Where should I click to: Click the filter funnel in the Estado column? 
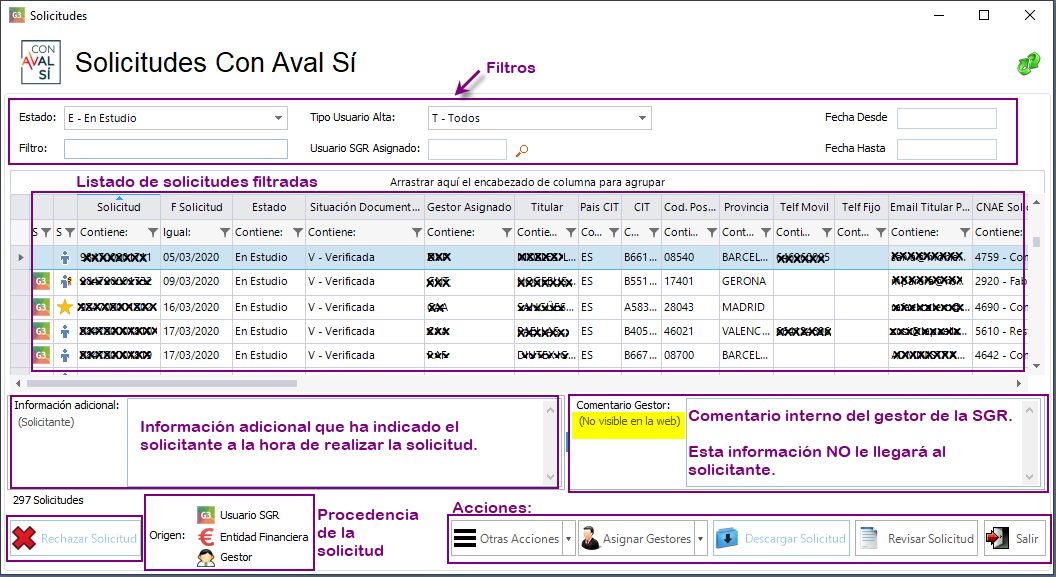298,232
